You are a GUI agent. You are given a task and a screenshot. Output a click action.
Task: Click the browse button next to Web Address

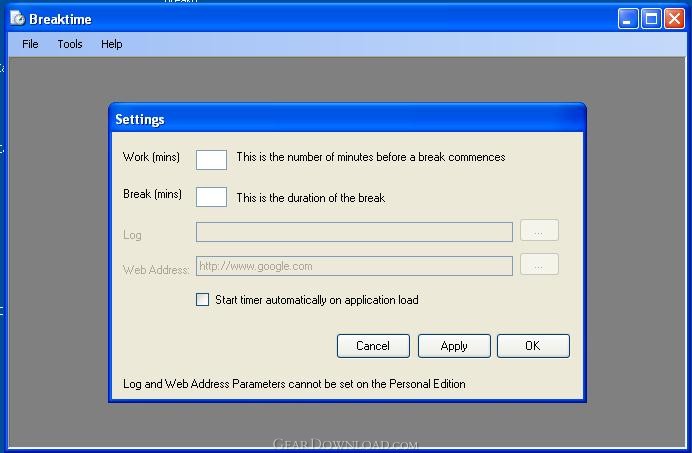pyautogui.click(x=539, y=264)
